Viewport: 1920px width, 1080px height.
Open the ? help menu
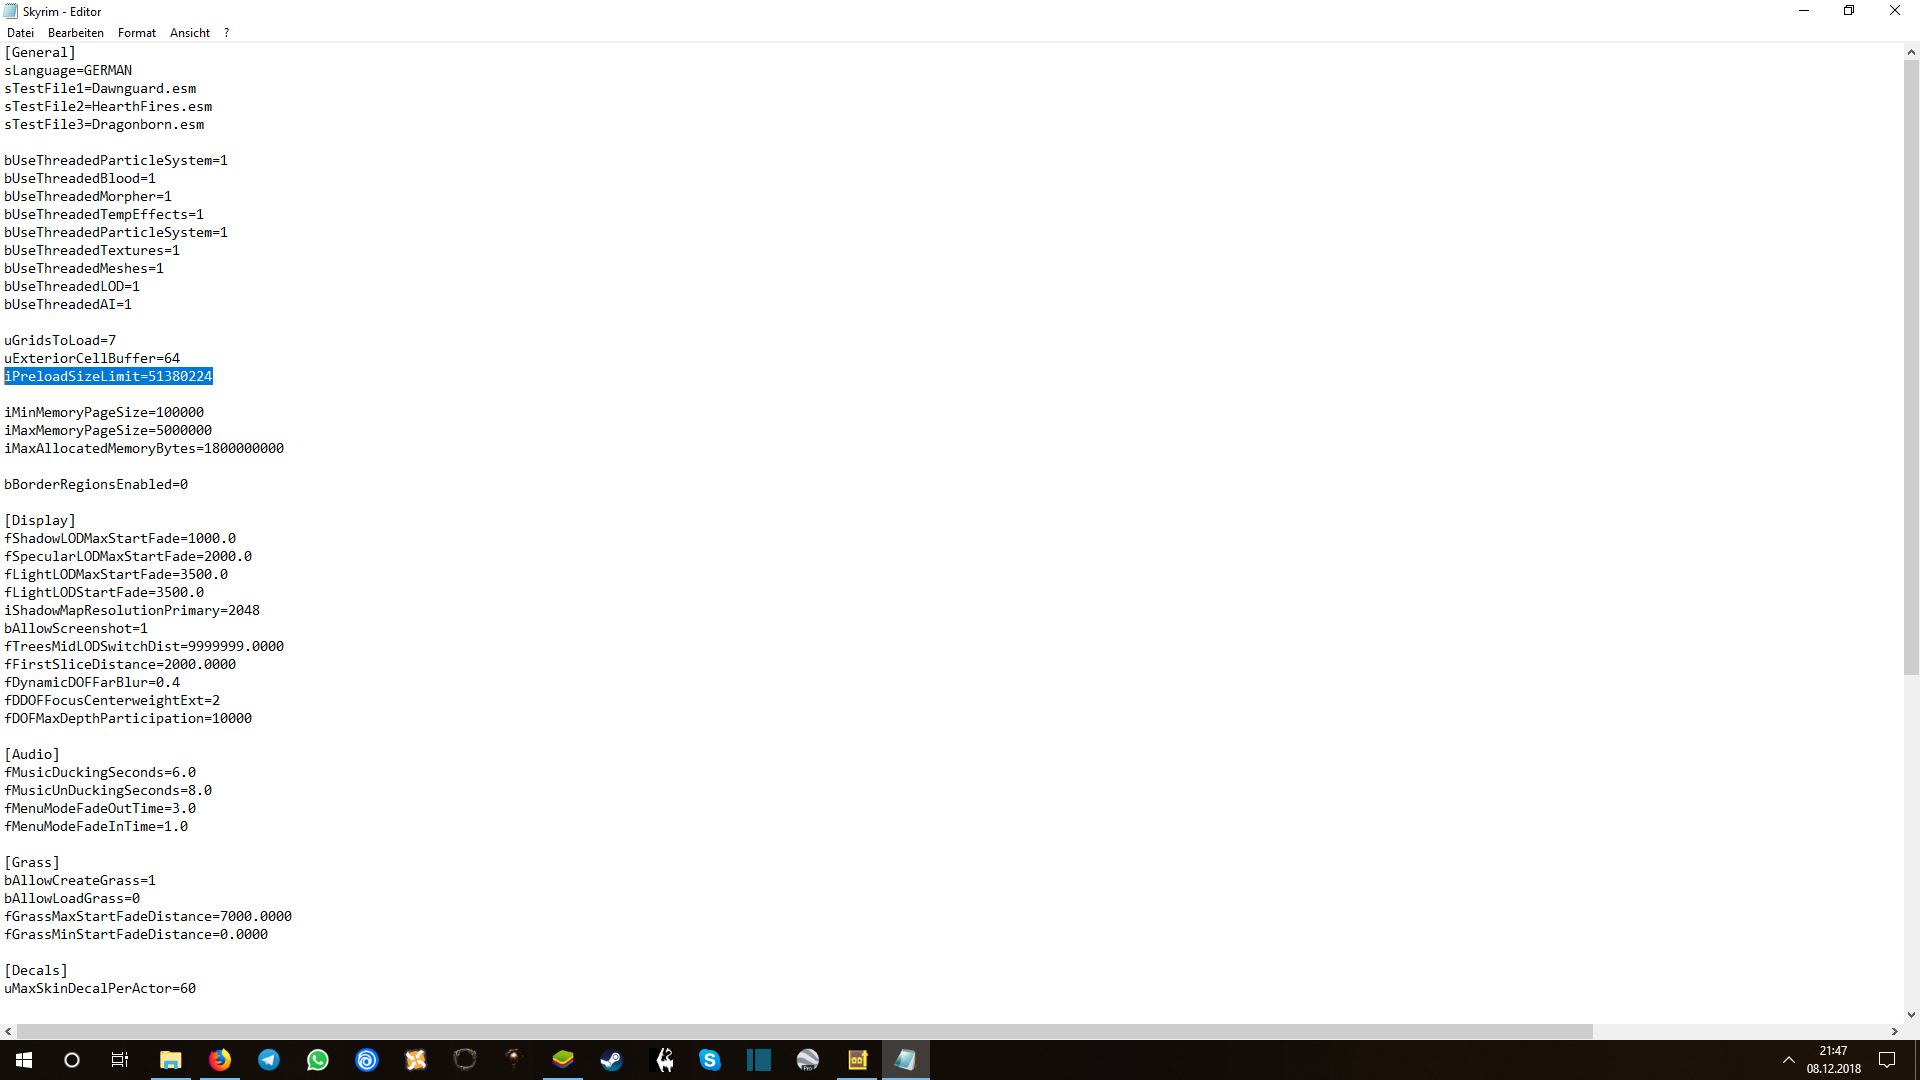pos(226,32)
